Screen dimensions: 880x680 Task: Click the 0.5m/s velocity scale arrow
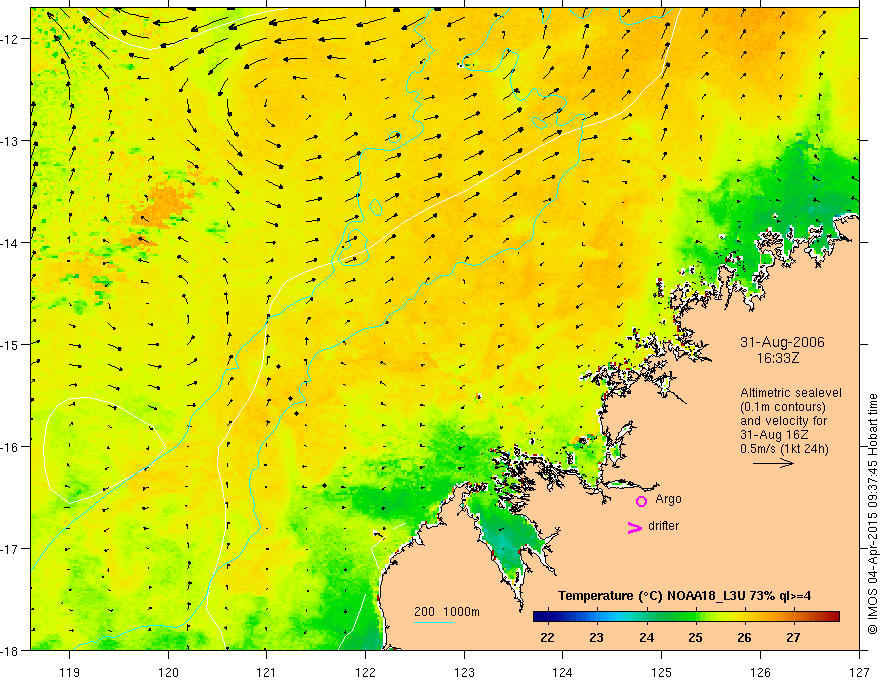click(x=773, y=463)
